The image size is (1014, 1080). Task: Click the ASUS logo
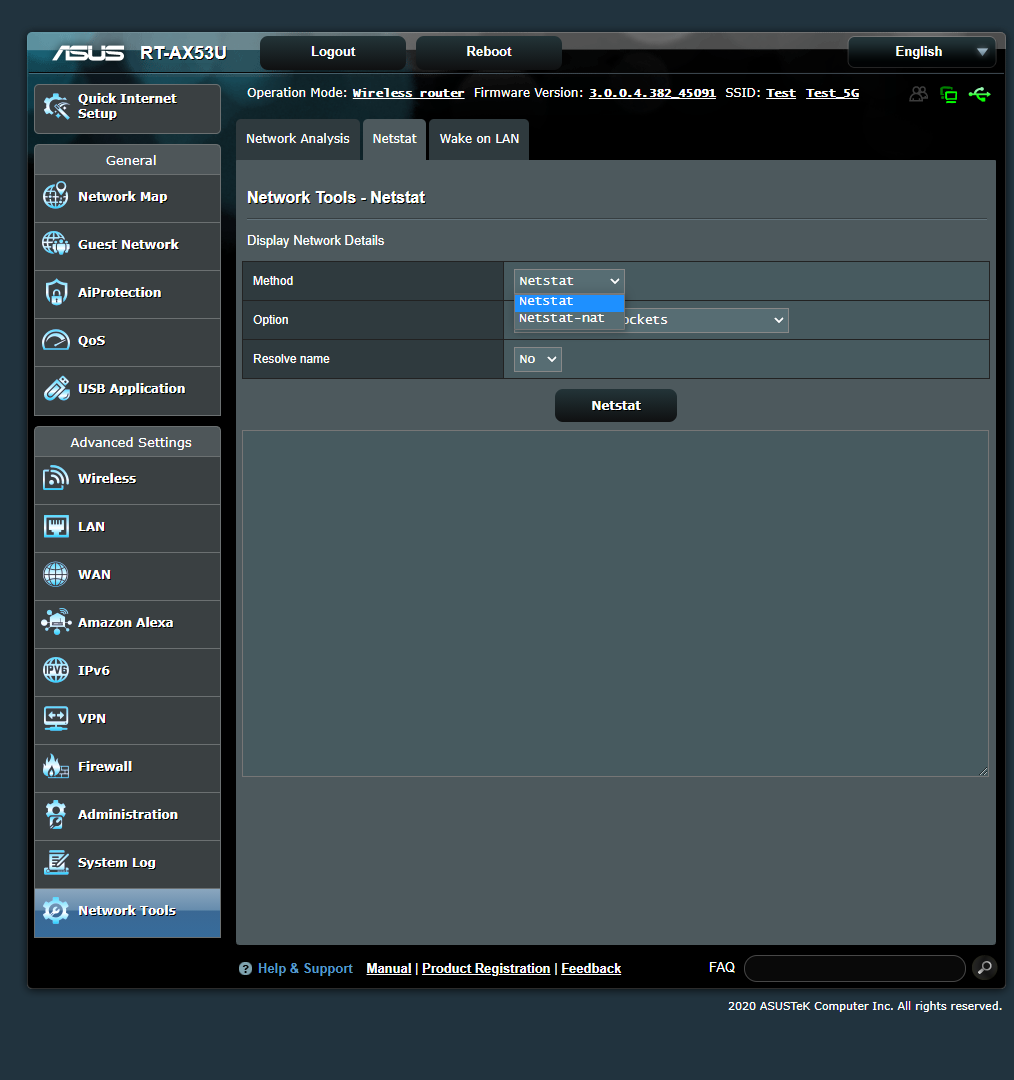pos(88,52)
